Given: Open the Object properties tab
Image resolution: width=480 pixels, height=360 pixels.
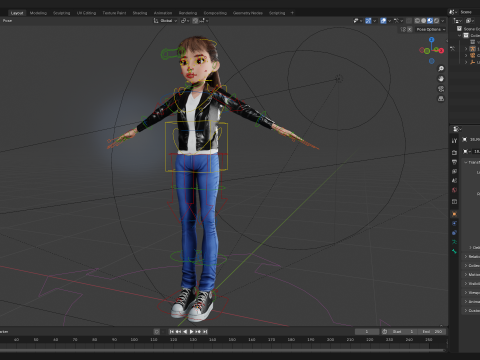Looking at the screenshot, I should [454, 214].
